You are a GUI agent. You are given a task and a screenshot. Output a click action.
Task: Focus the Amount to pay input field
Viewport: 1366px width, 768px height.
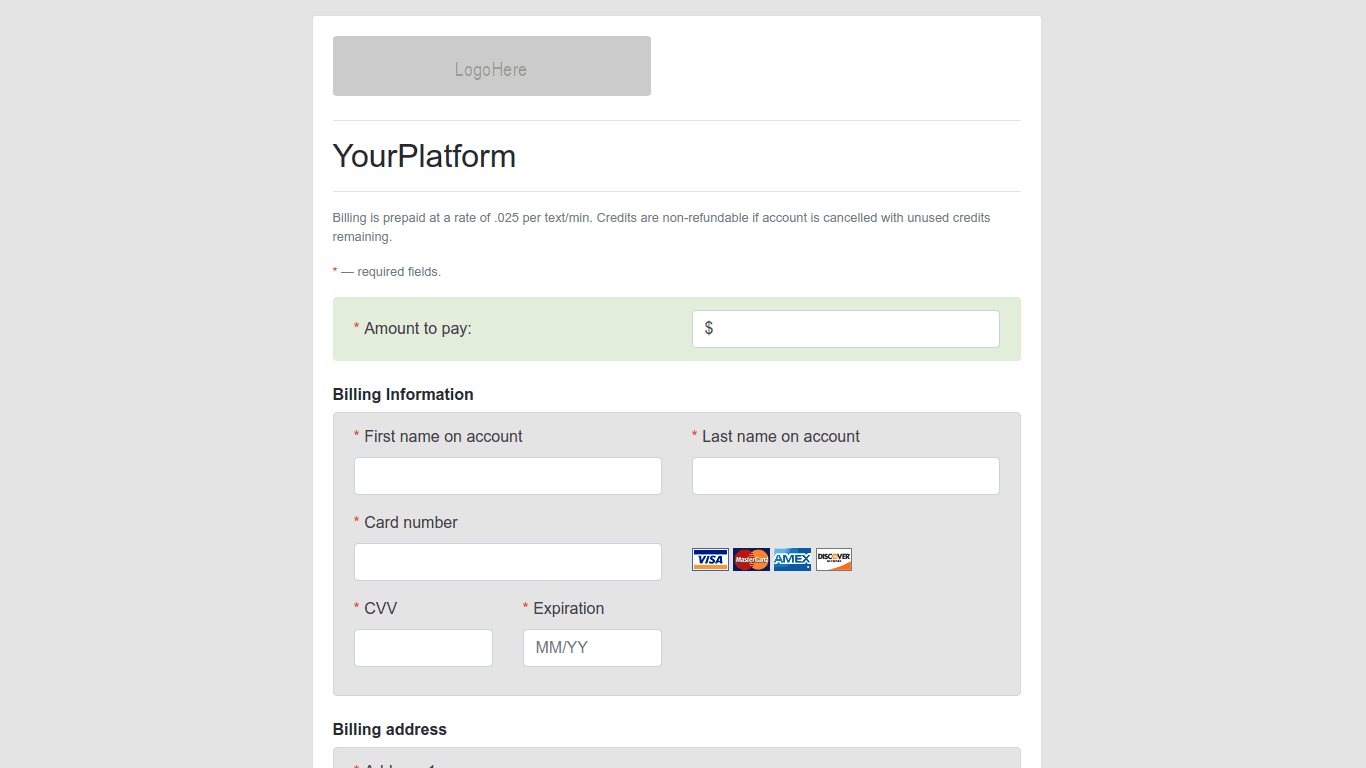coord(845,328)
